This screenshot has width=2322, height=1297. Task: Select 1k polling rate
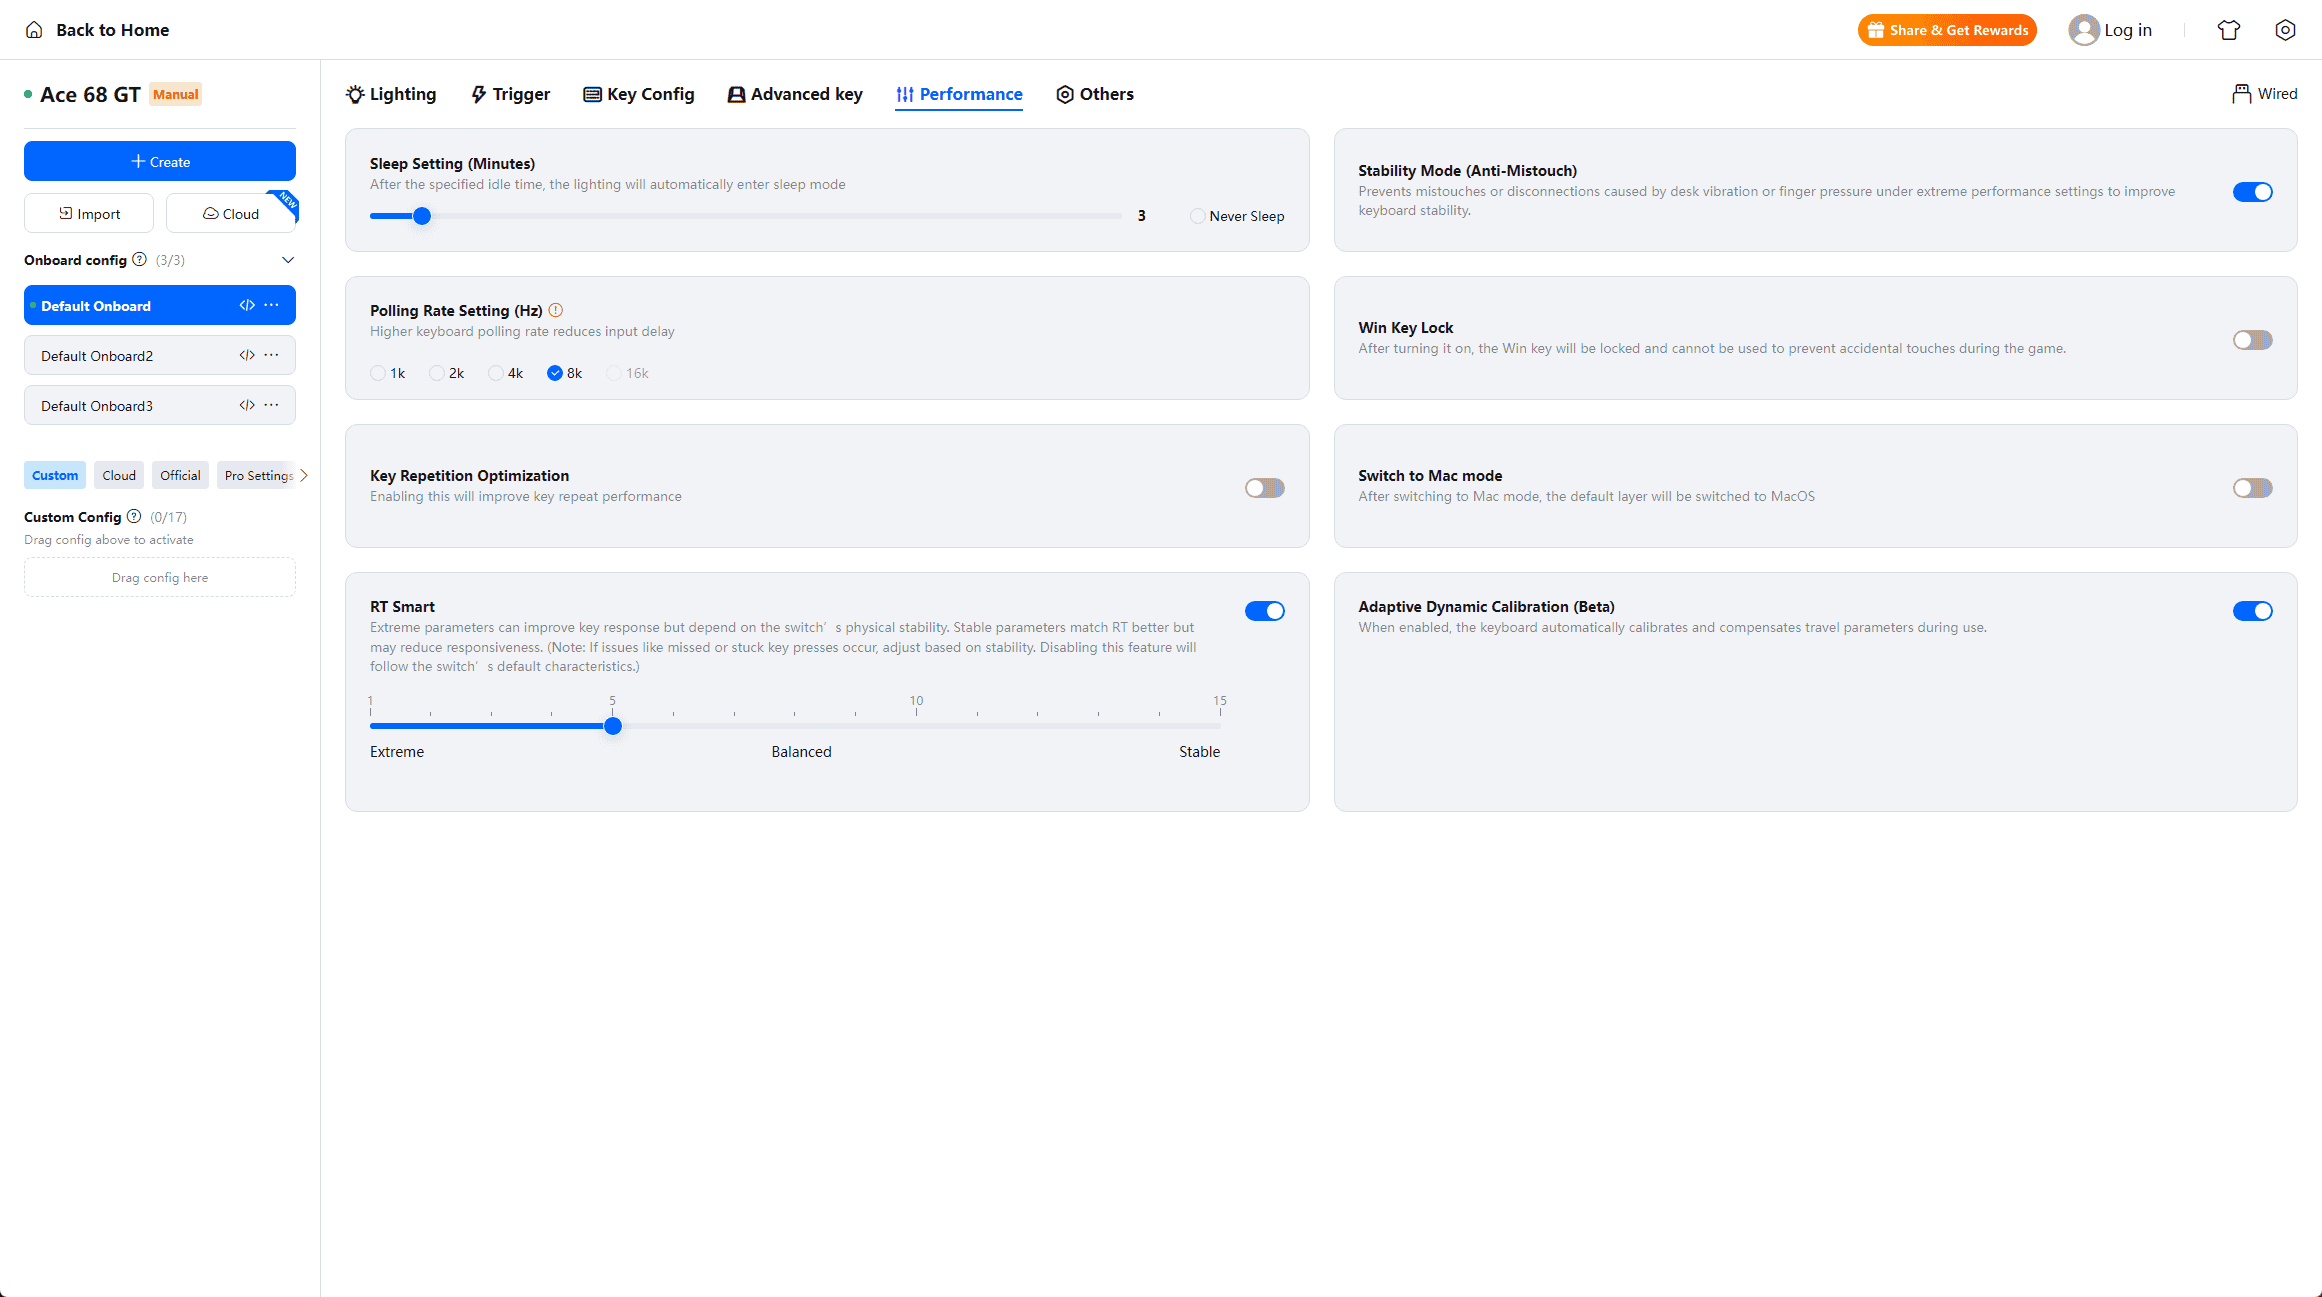coord(388,373)
